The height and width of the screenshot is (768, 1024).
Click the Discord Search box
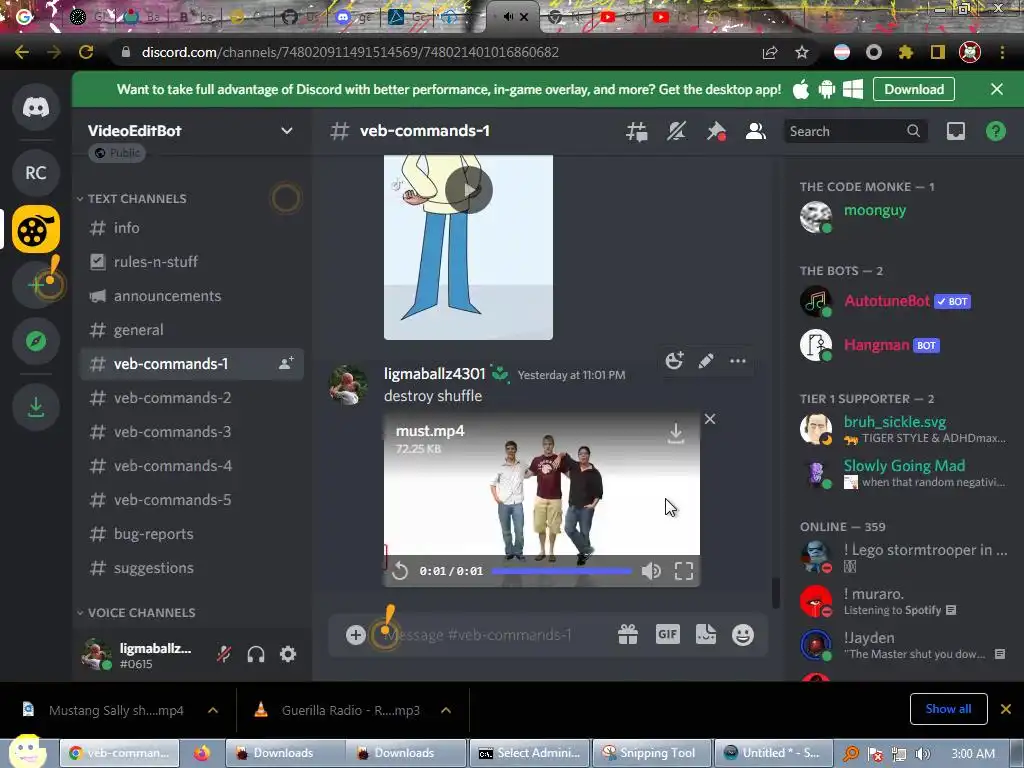[856, 131]
